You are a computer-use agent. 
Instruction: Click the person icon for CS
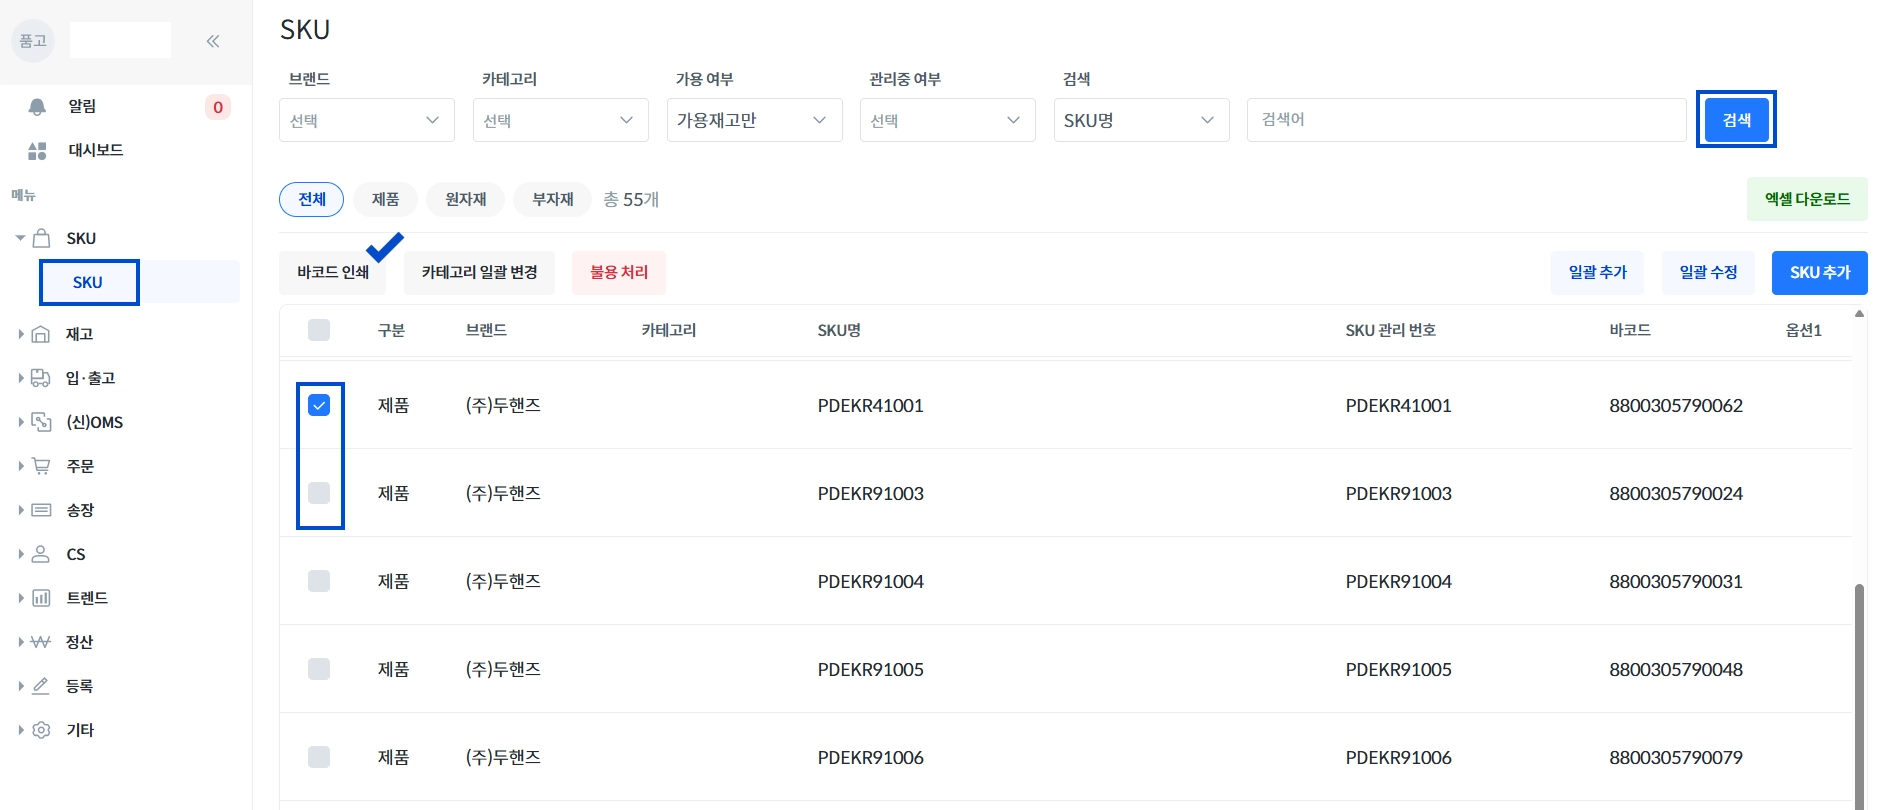(x=41, y=554)
